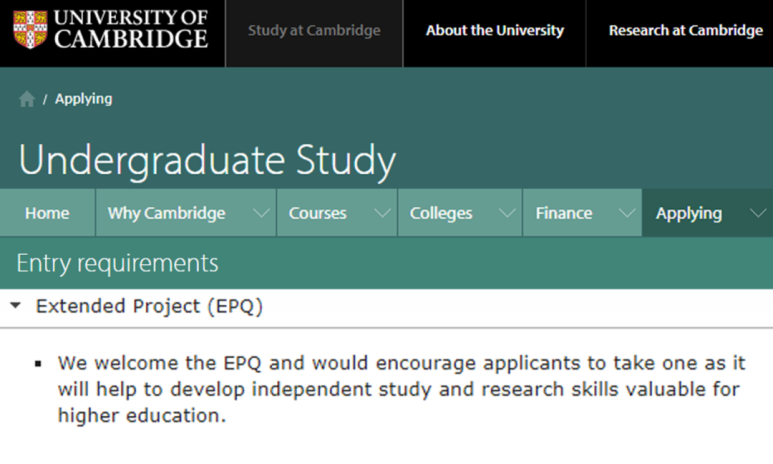Screen dimensions: 773x464
Task: Go to the home icon in breadcrumb
Action: click(x=27, y=99)
